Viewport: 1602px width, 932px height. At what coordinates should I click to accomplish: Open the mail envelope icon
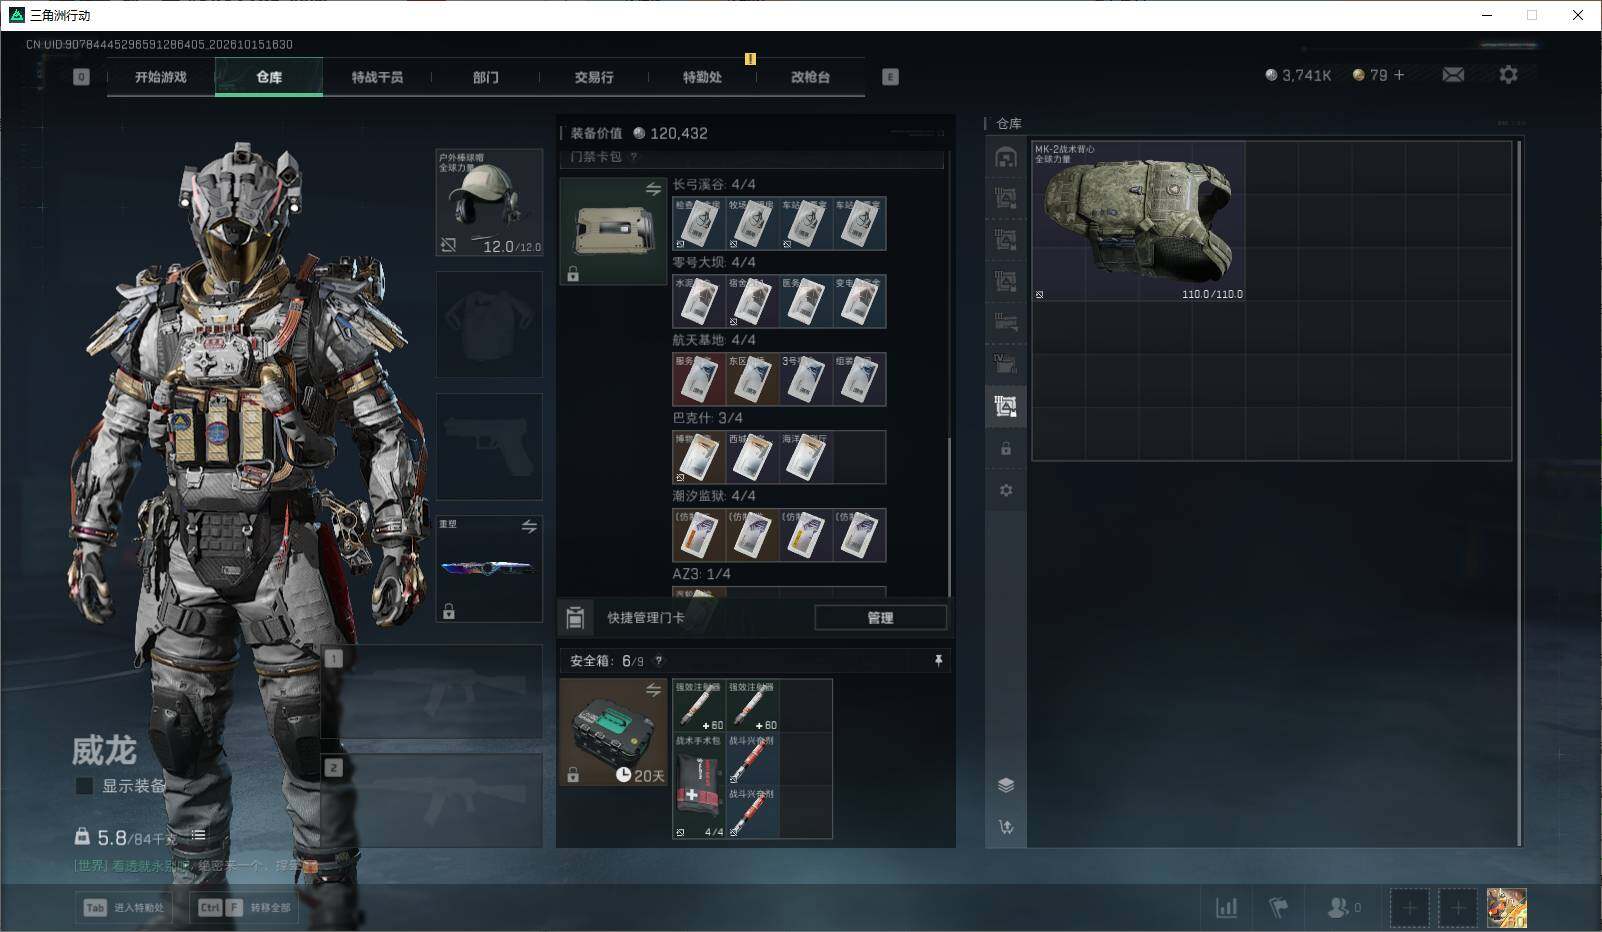1453,75
